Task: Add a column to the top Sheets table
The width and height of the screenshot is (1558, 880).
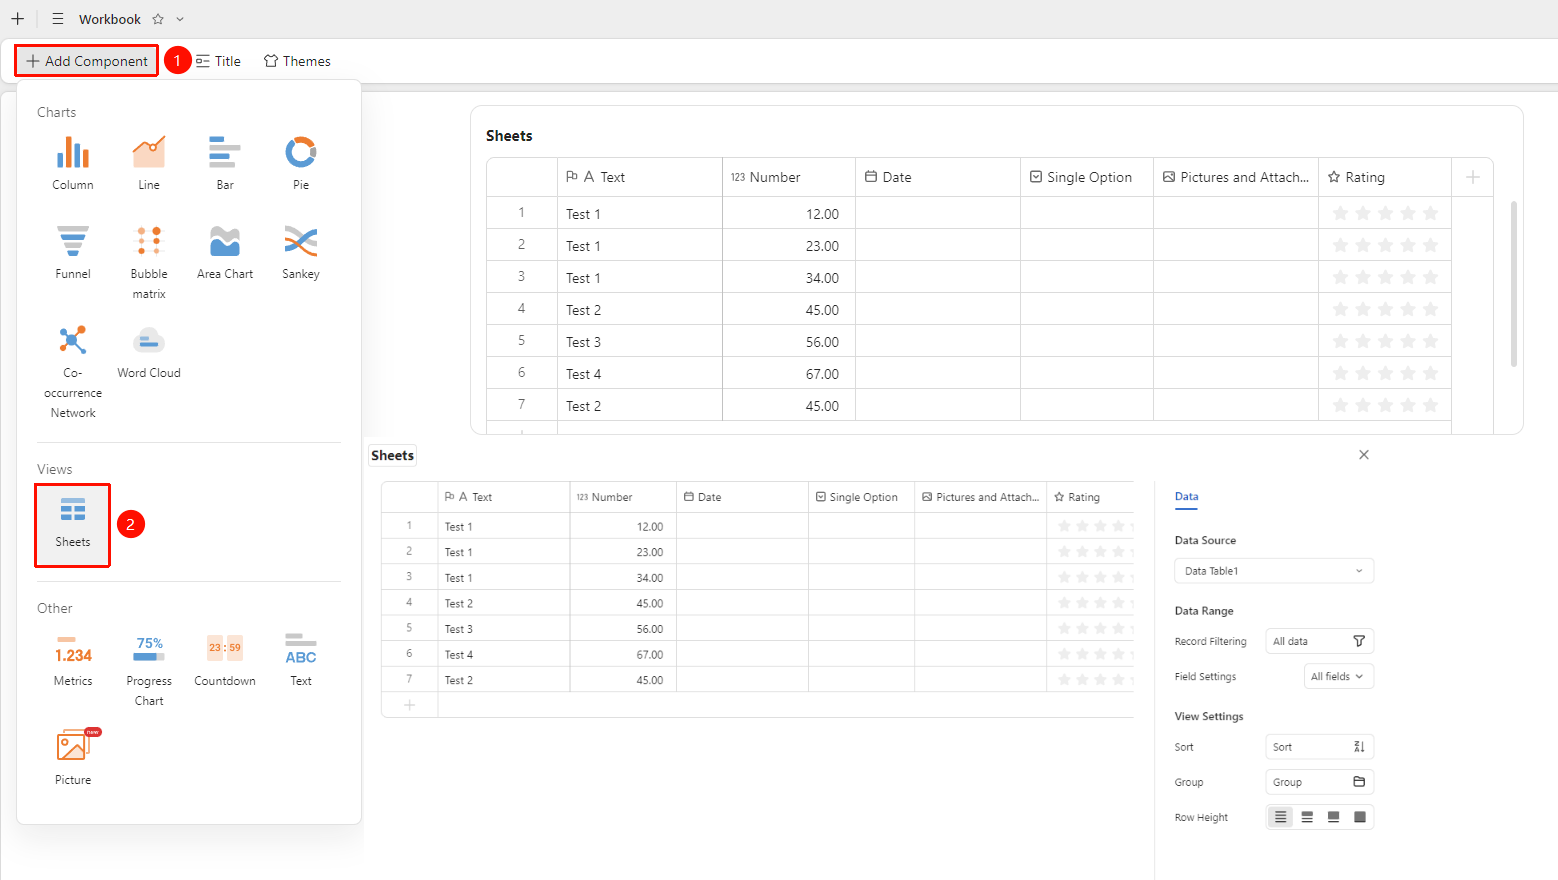Action: click(1472, 177)
